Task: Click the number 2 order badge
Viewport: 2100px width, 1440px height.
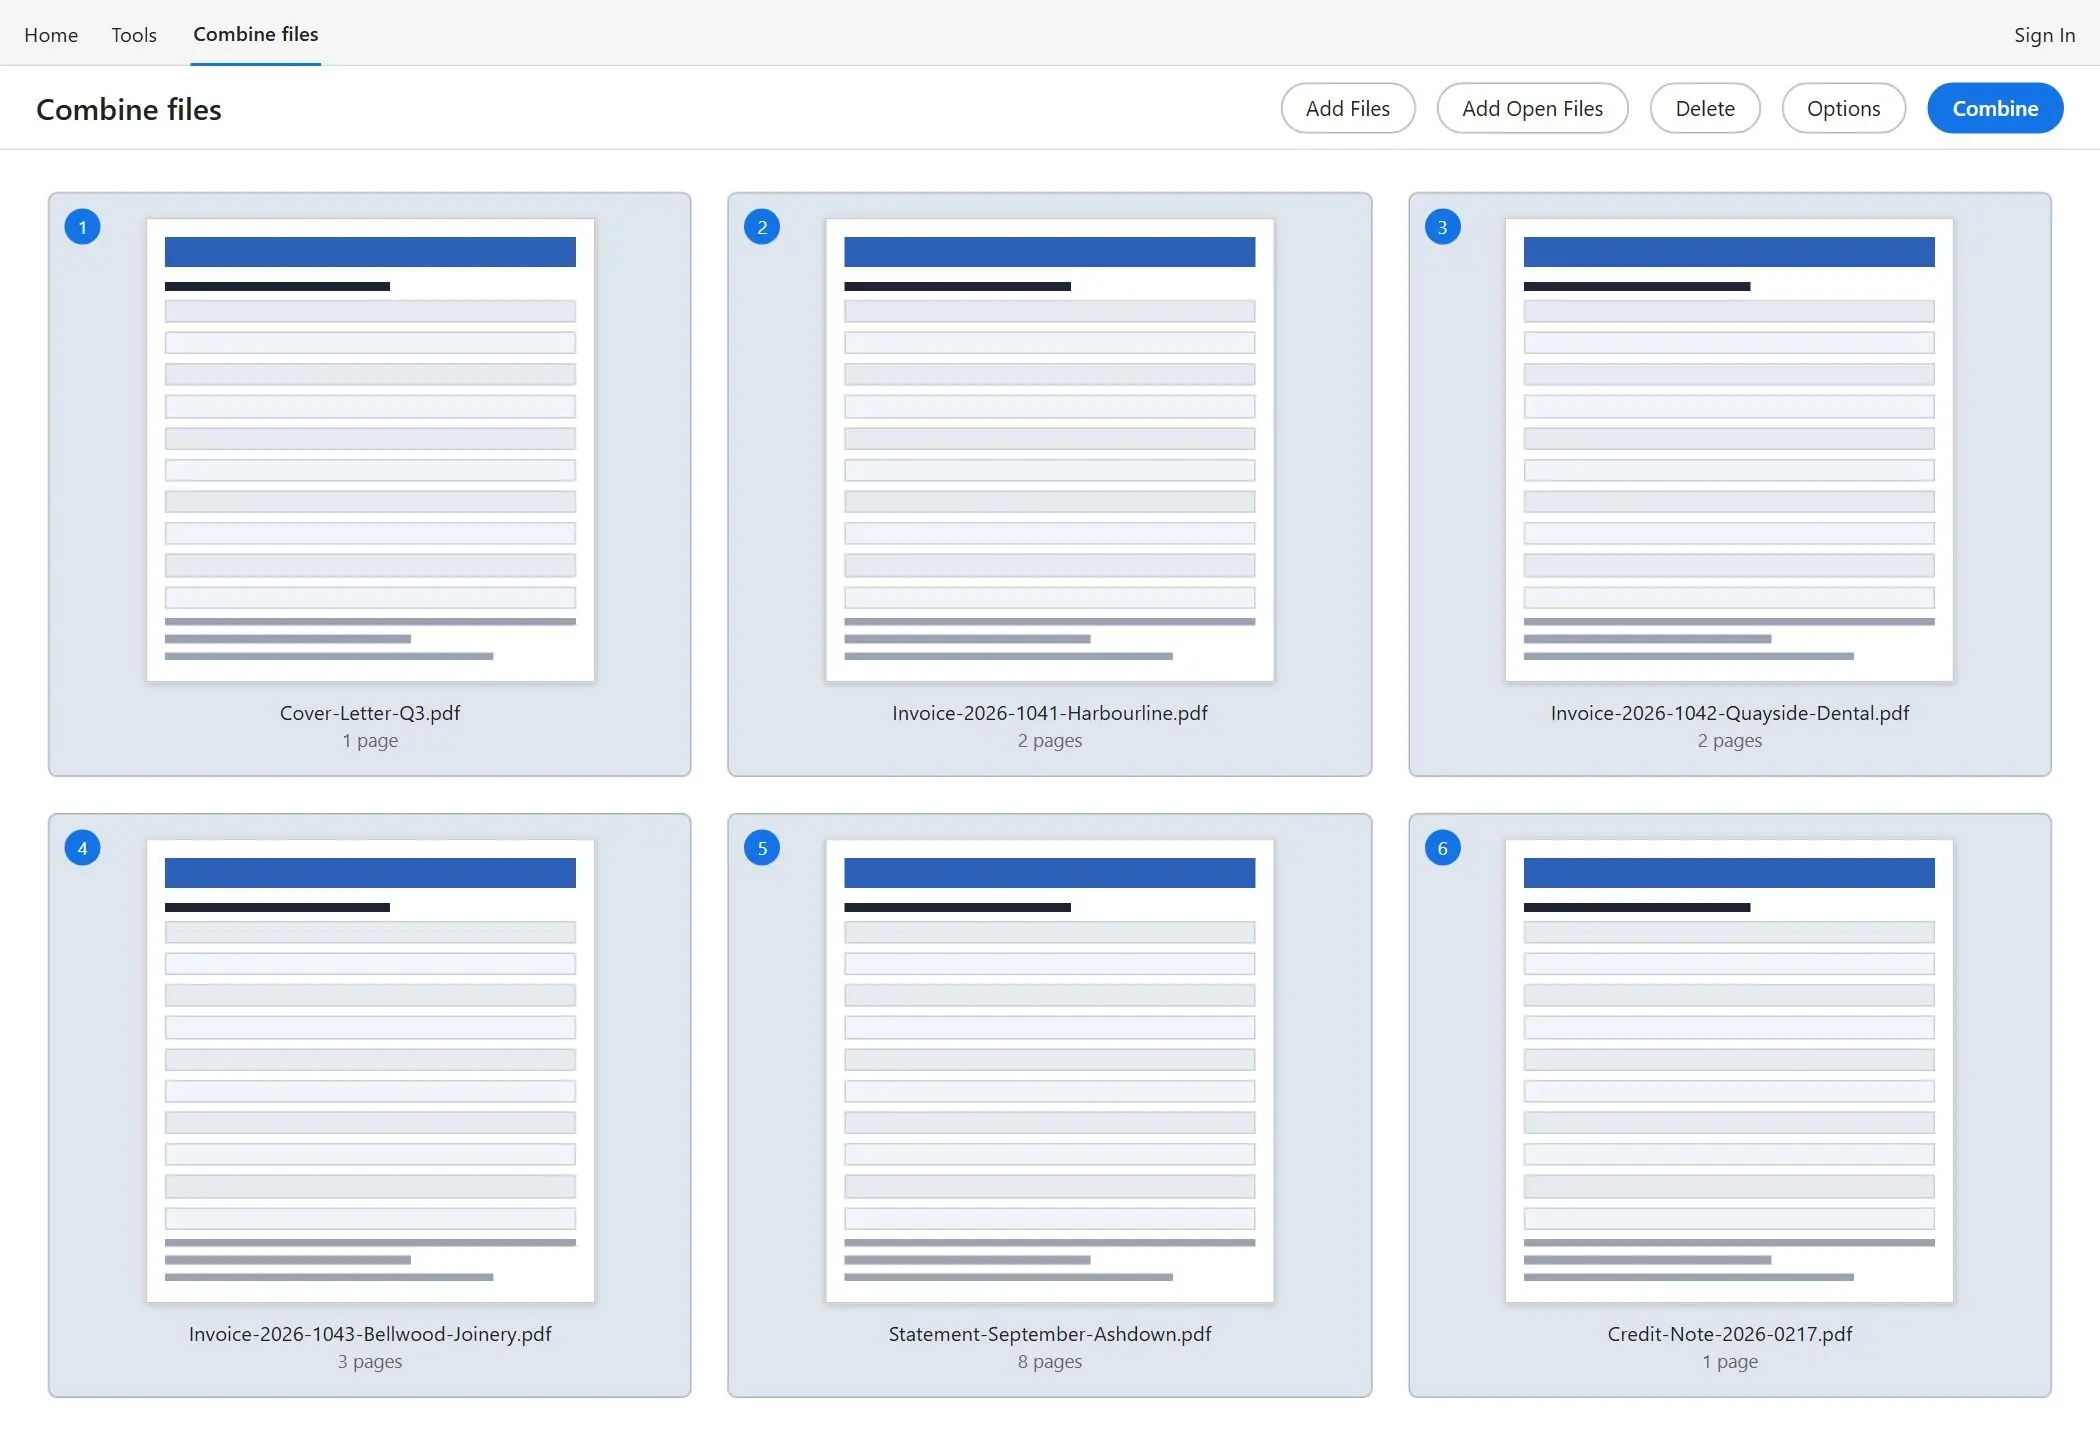Action: [x=762, y=227]
